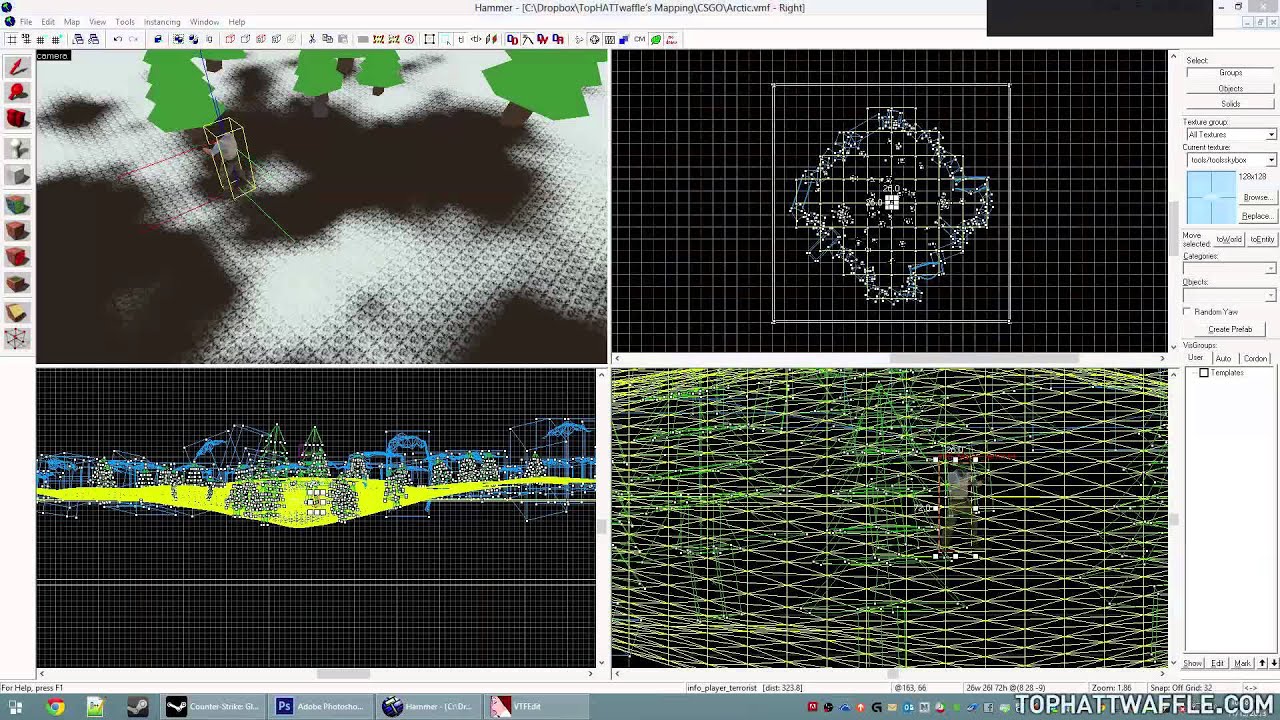Tick the Templates visgroup checkbox
The height and width of the screenshot is (720, 1280).
[1204, 373]
